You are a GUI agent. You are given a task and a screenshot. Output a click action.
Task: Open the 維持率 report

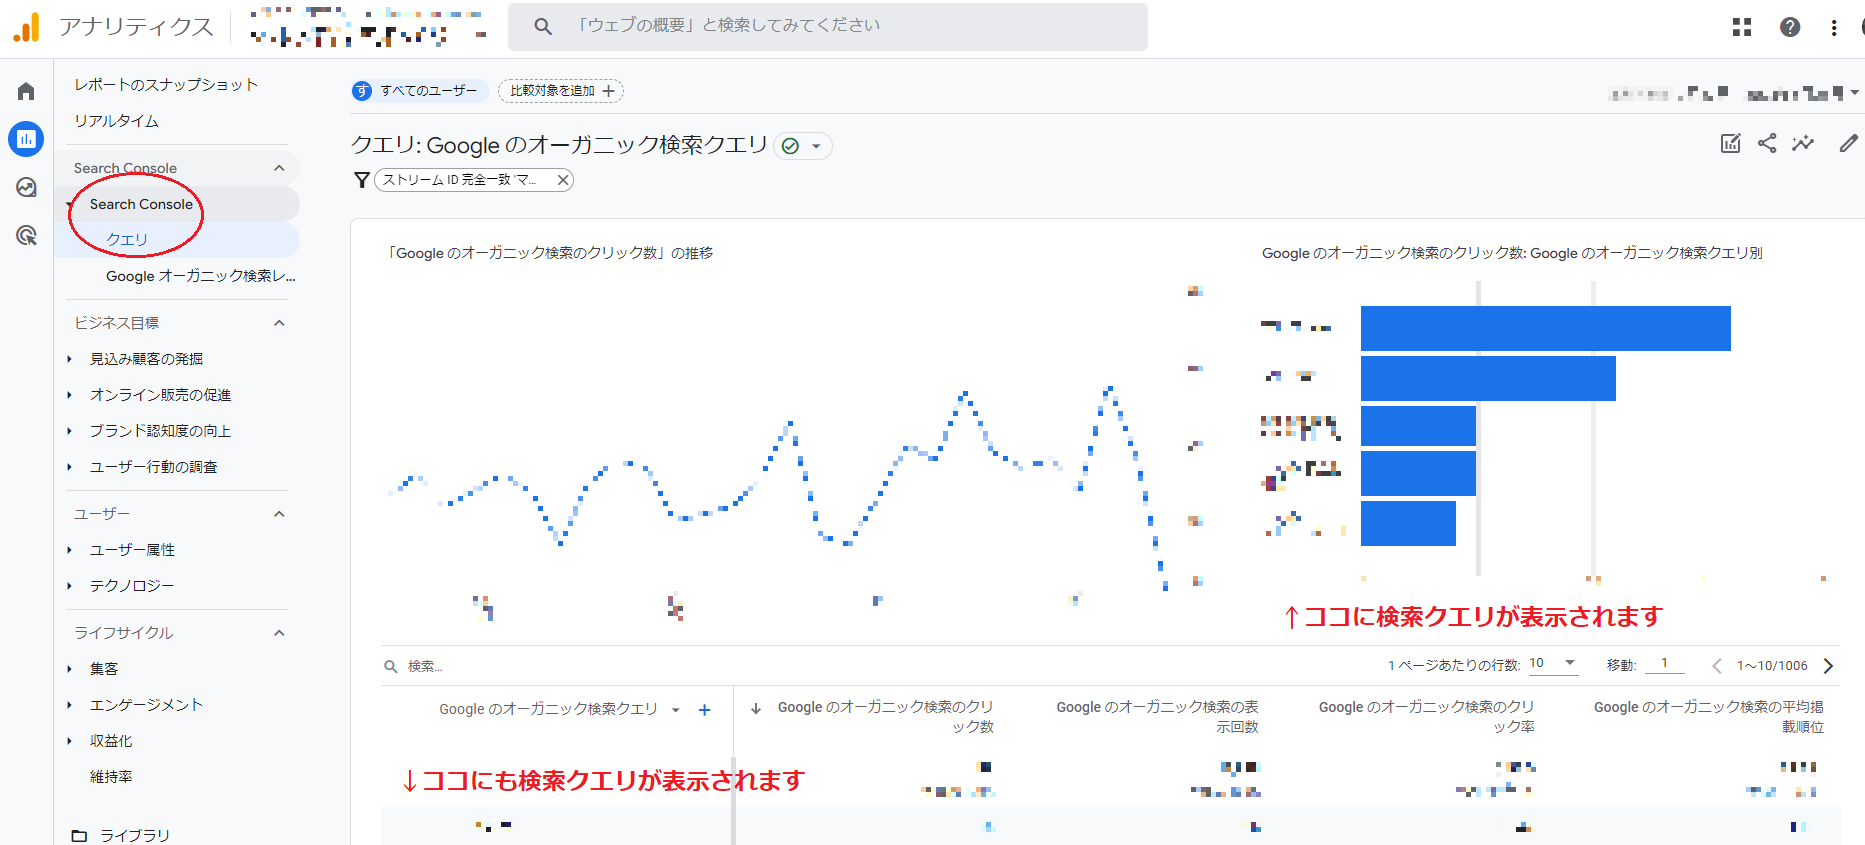[111, 777]
